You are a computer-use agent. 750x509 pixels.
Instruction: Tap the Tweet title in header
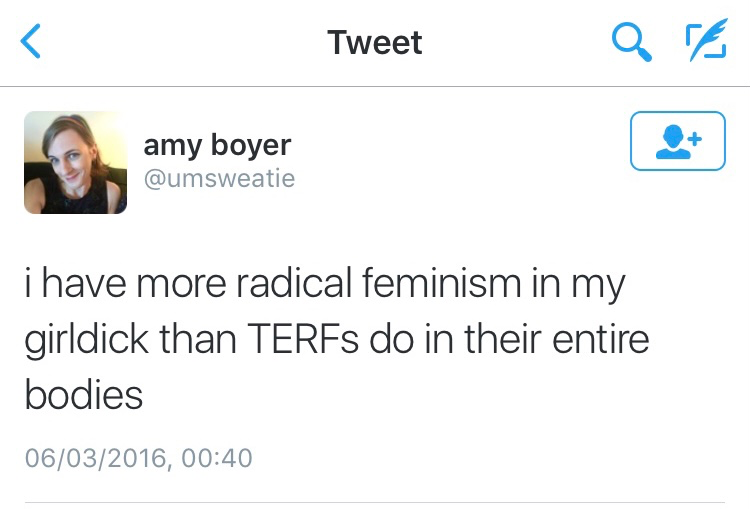pos(375,42)
